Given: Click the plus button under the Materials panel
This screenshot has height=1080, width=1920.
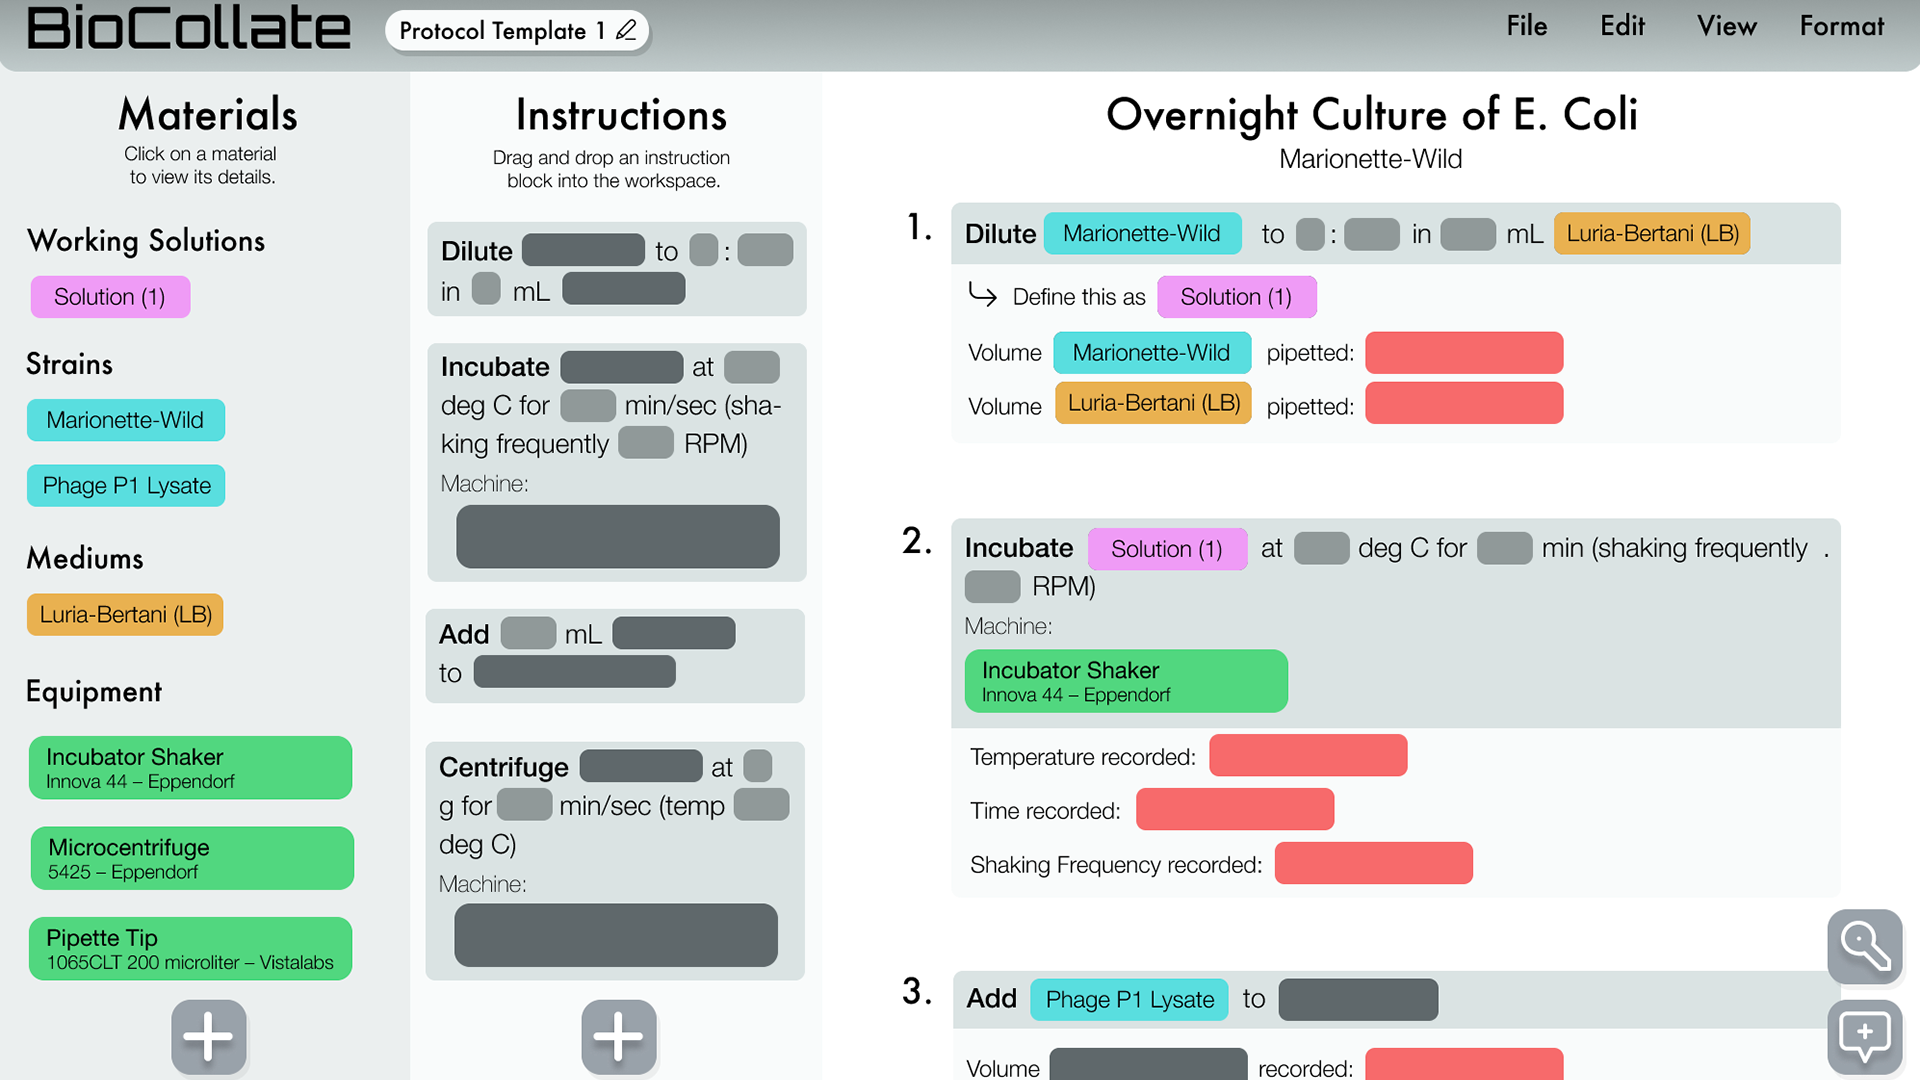Looking at the screenshot, I should tap(208, 1036).
